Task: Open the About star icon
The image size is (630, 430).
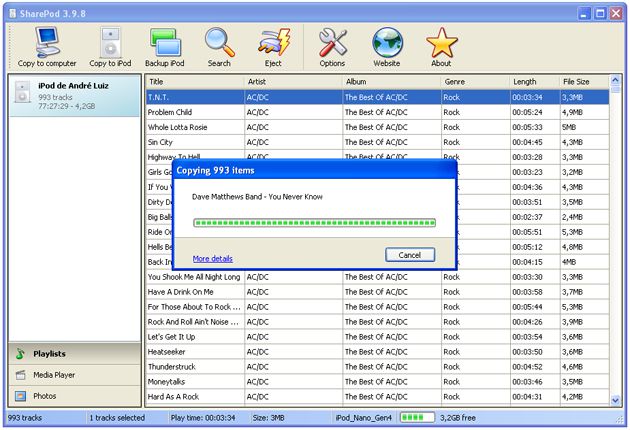Action: pyautogui.click(x=441, y=47)
